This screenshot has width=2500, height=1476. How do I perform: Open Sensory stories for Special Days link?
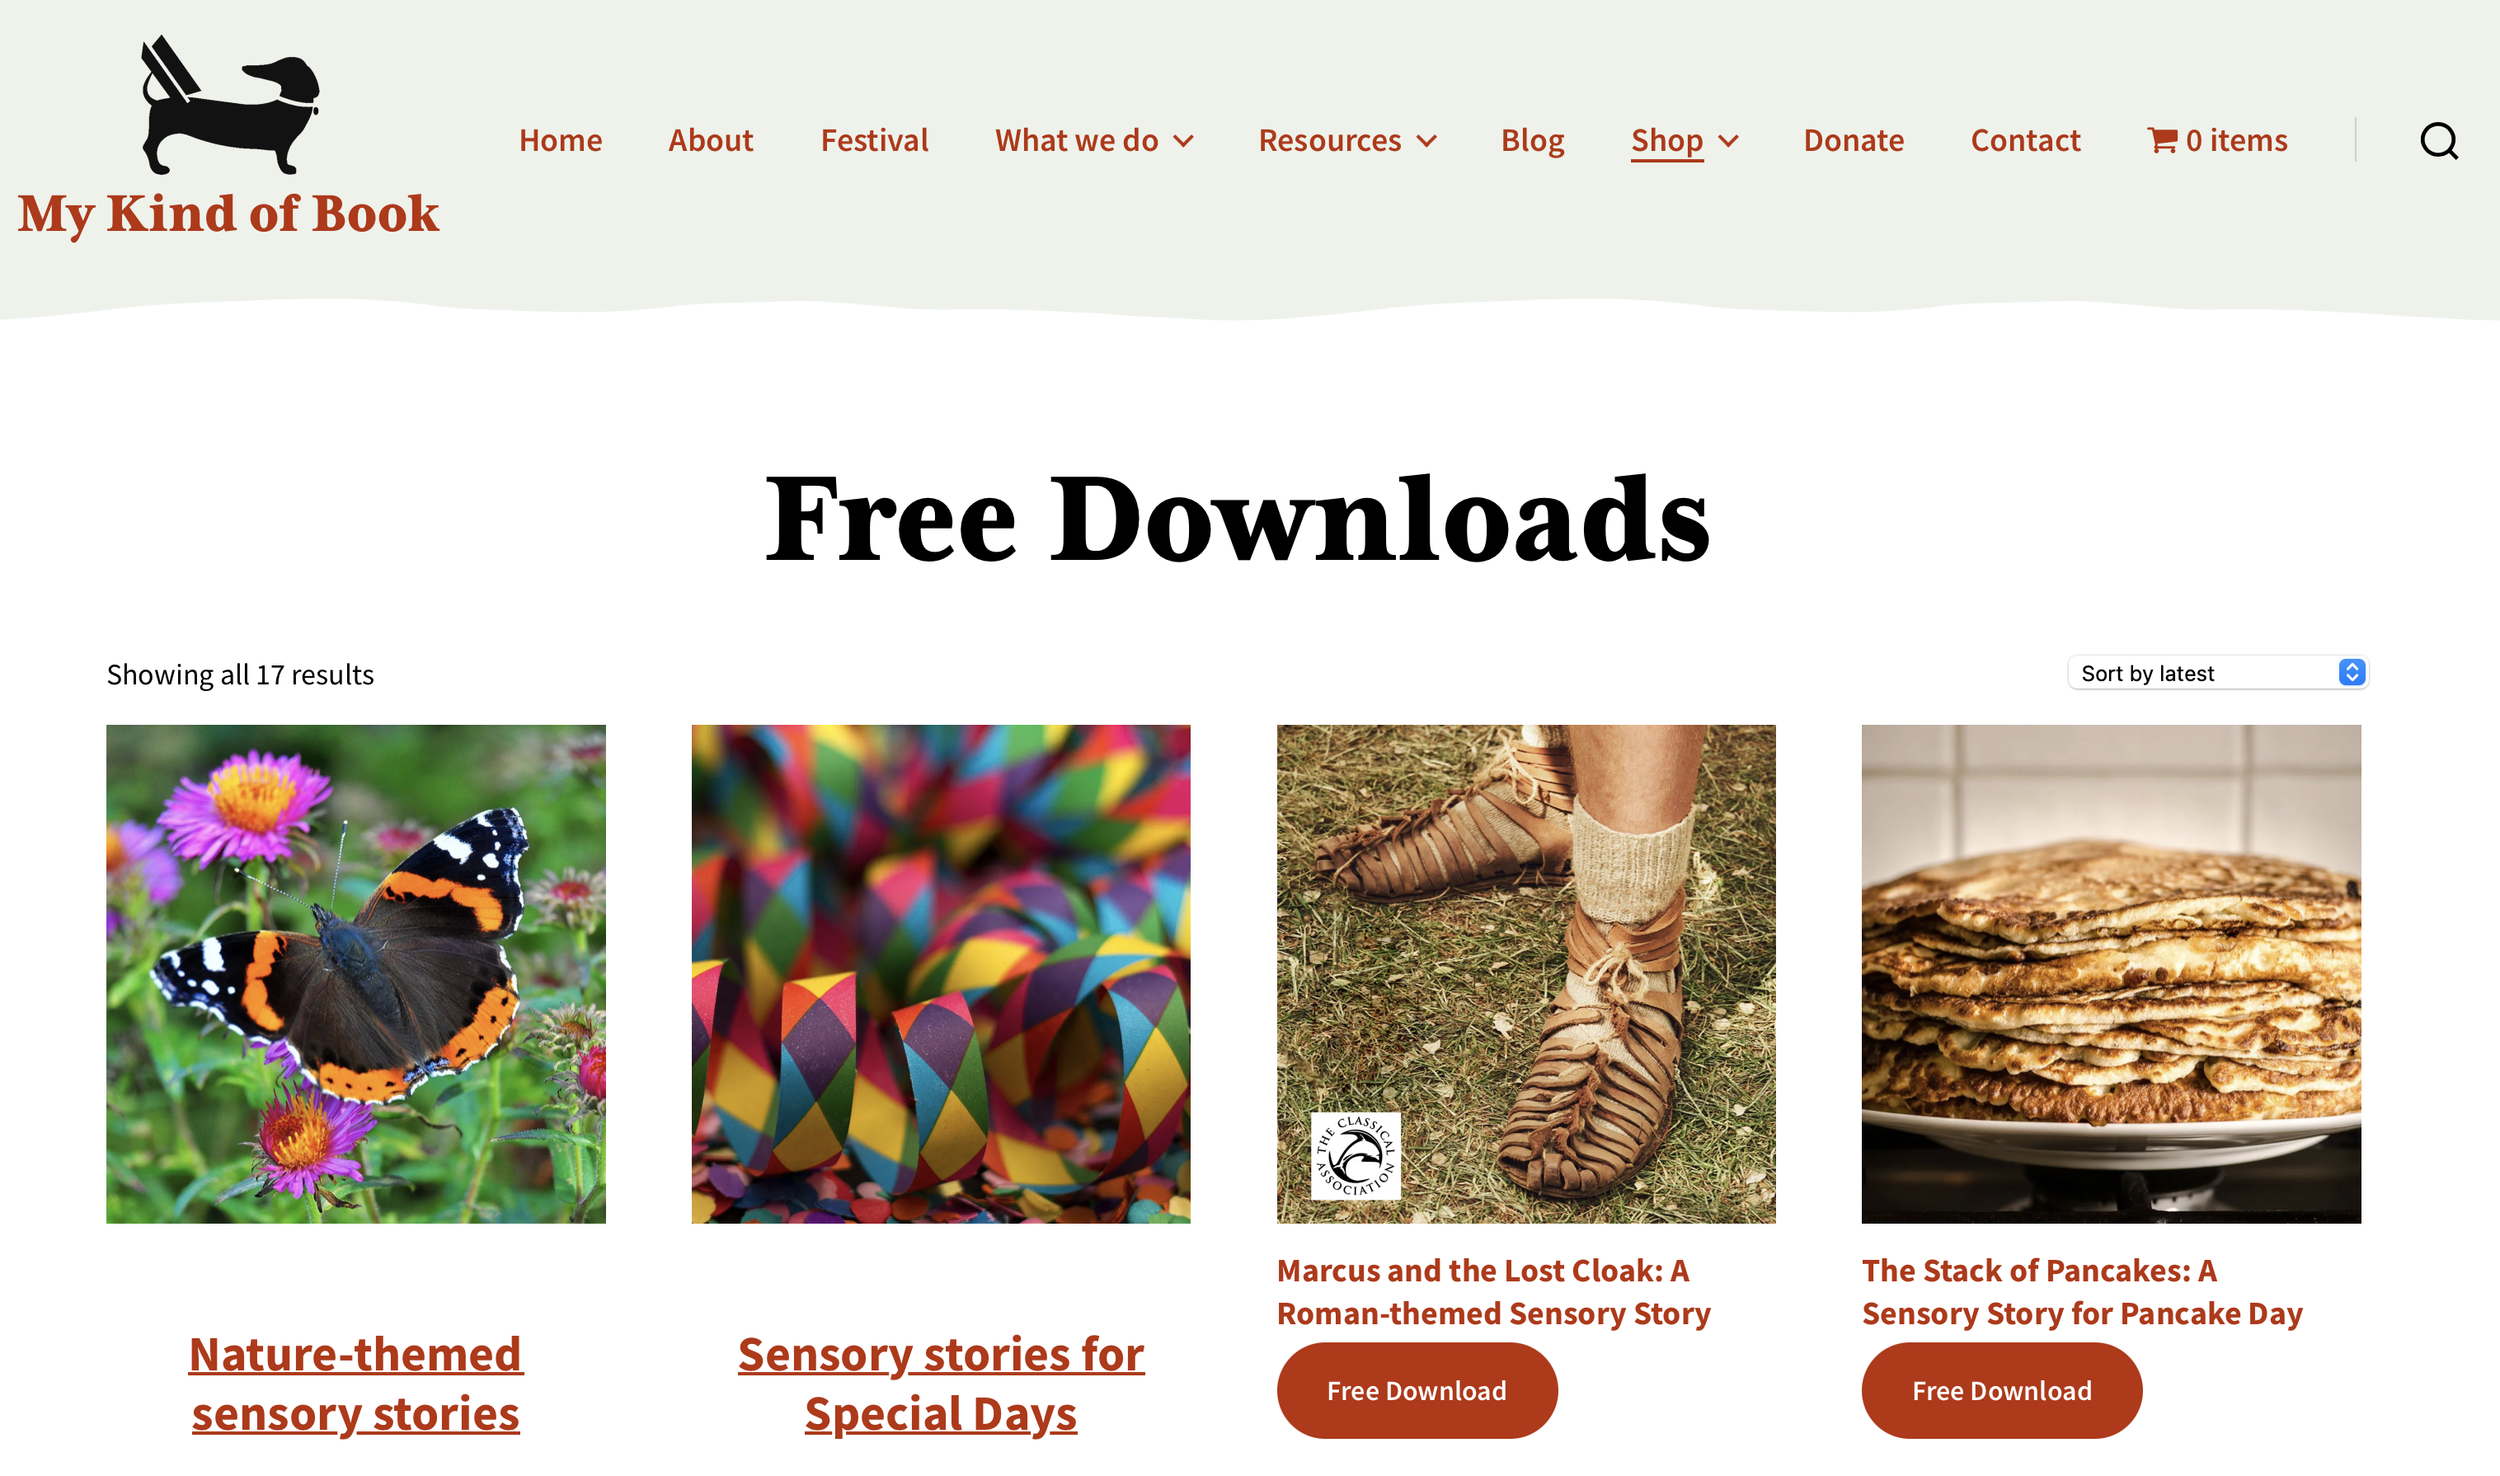point(940,1384)
